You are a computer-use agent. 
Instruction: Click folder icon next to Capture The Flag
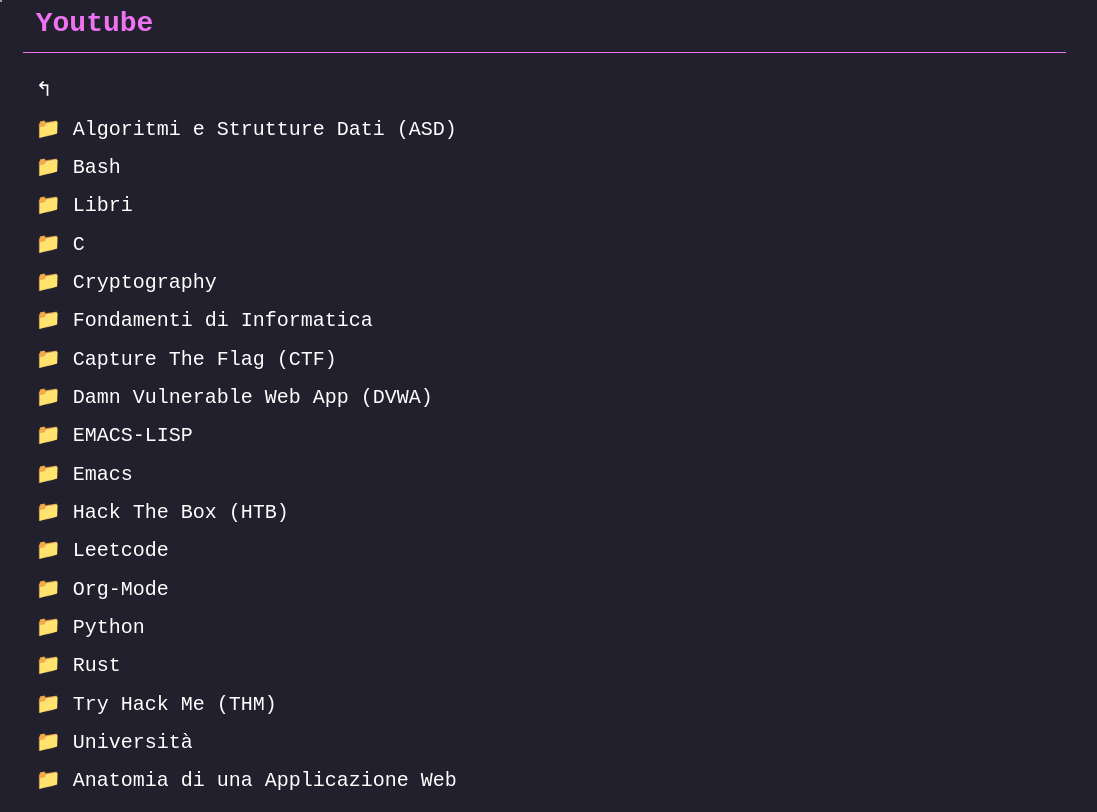(x=48, y=359)
